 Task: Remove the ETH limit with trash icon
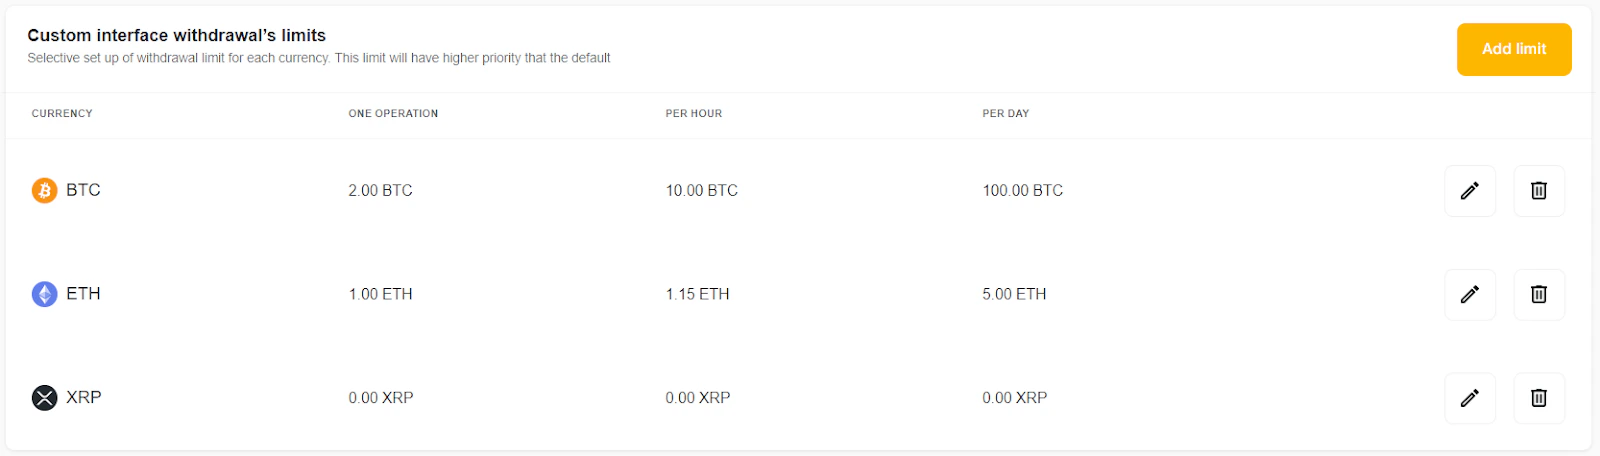coord(1539,294)
